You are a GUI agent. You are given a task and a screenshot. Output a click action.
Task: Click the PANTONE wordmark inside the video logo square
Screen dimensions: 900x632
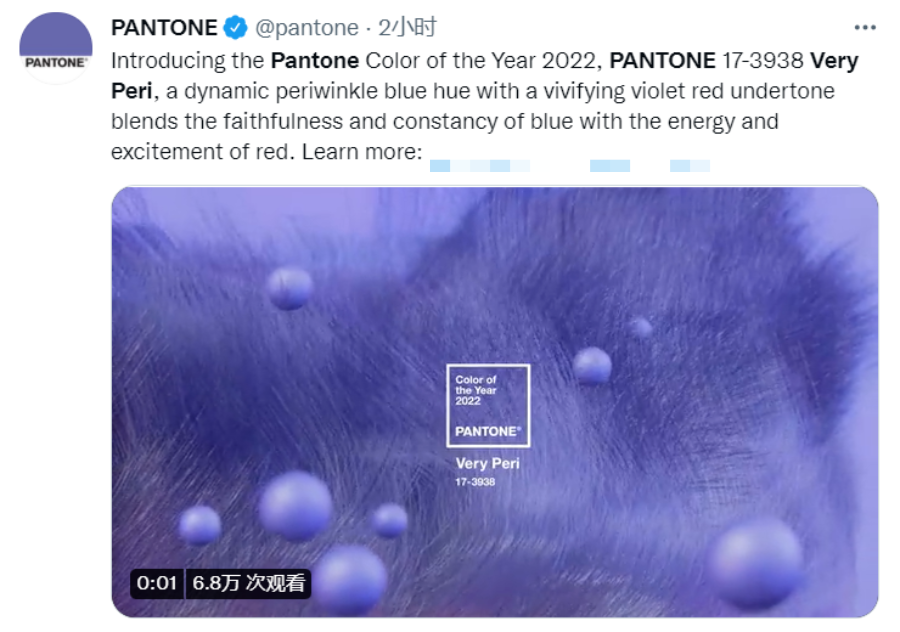(488, 431)
